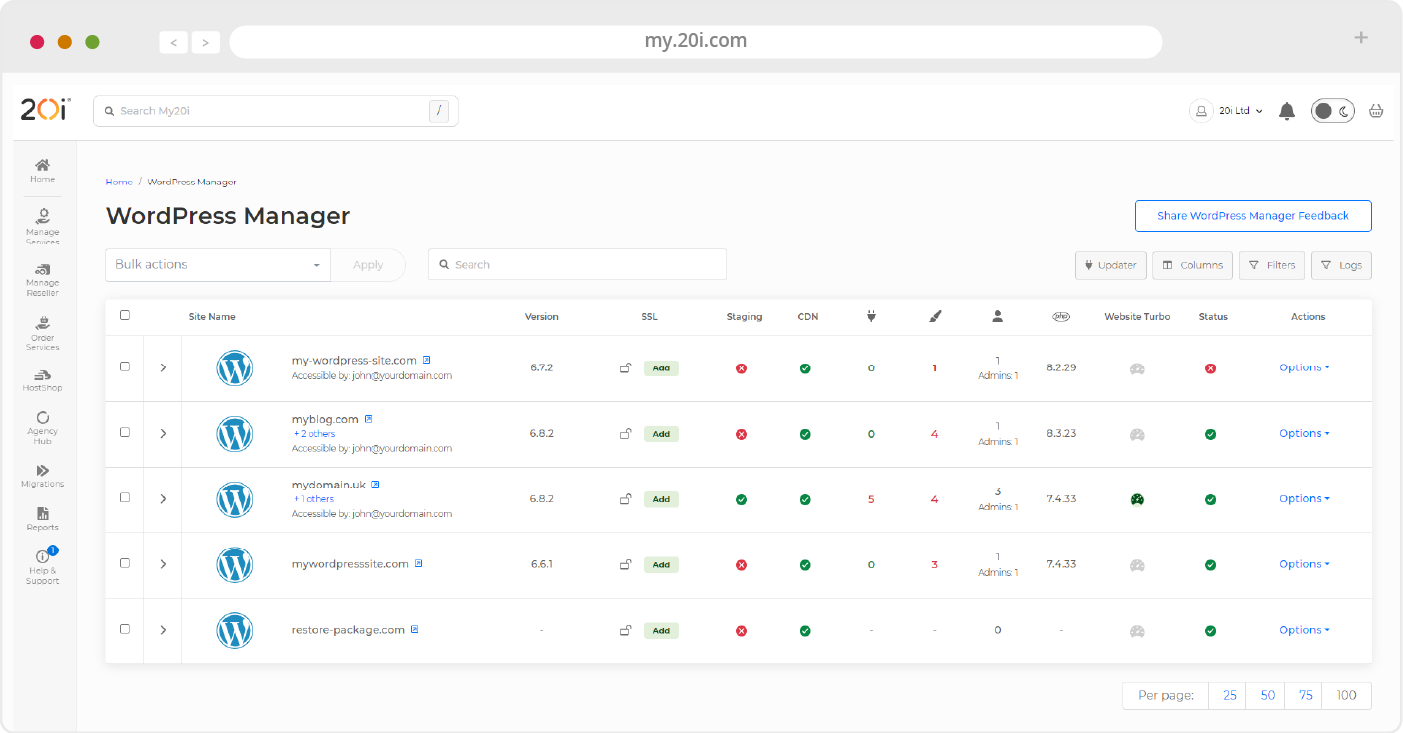The width and height of the screenshot is (1403, 733).
Task: Open HostShop in sidebar
Action: click(x=42, y=381)
